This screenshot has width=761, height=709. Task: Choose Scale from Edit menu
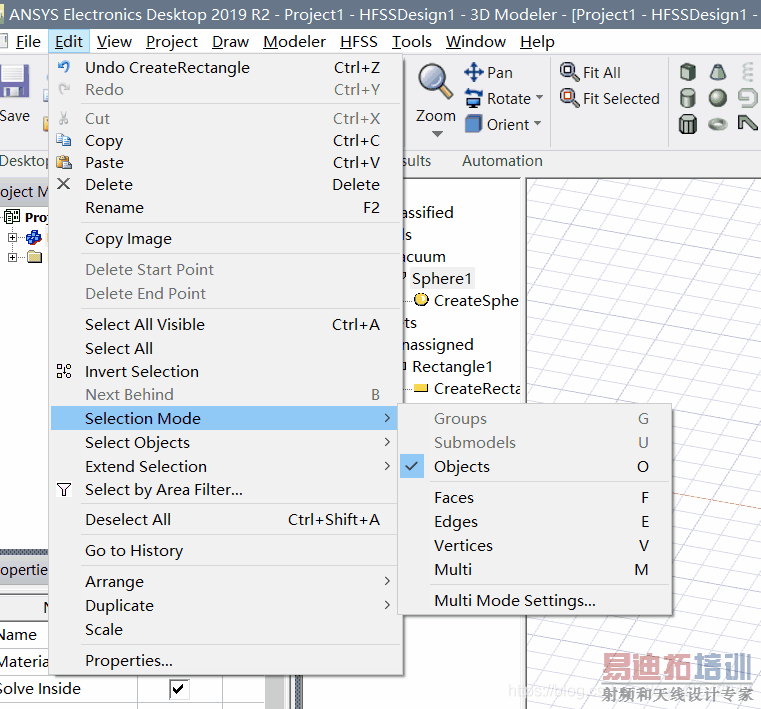click(226, 629)
